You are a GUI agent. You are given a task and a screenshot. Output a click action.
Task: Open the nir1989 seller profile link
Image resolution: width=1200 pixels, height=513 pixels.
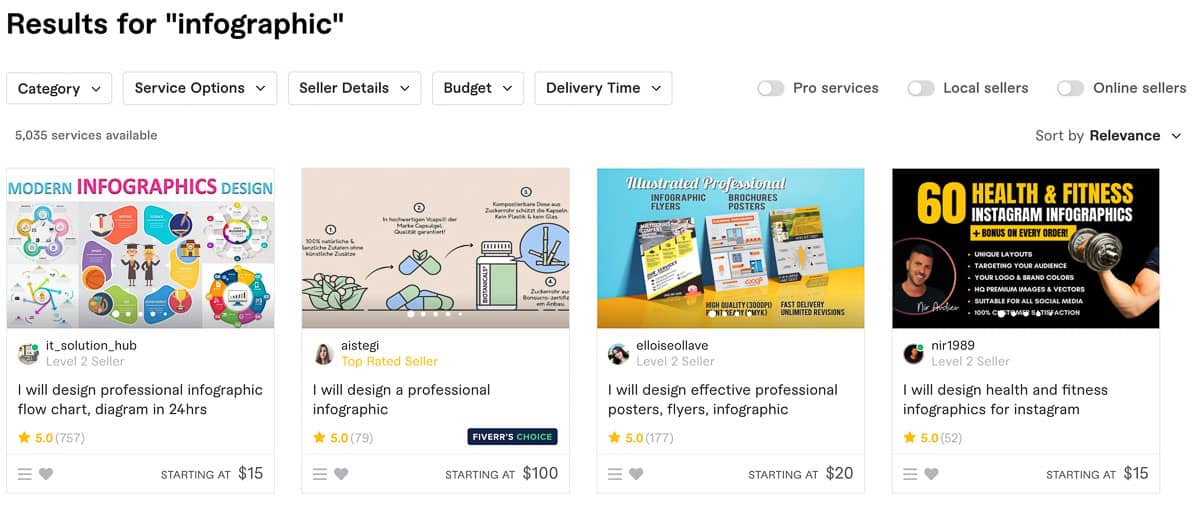coord(953,345)
